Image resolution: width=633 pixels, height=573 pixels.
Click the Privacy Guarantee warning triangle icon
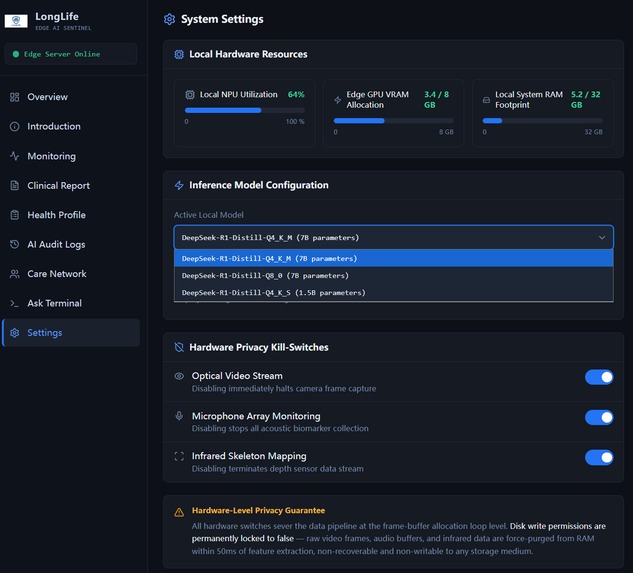click(179, 512)
